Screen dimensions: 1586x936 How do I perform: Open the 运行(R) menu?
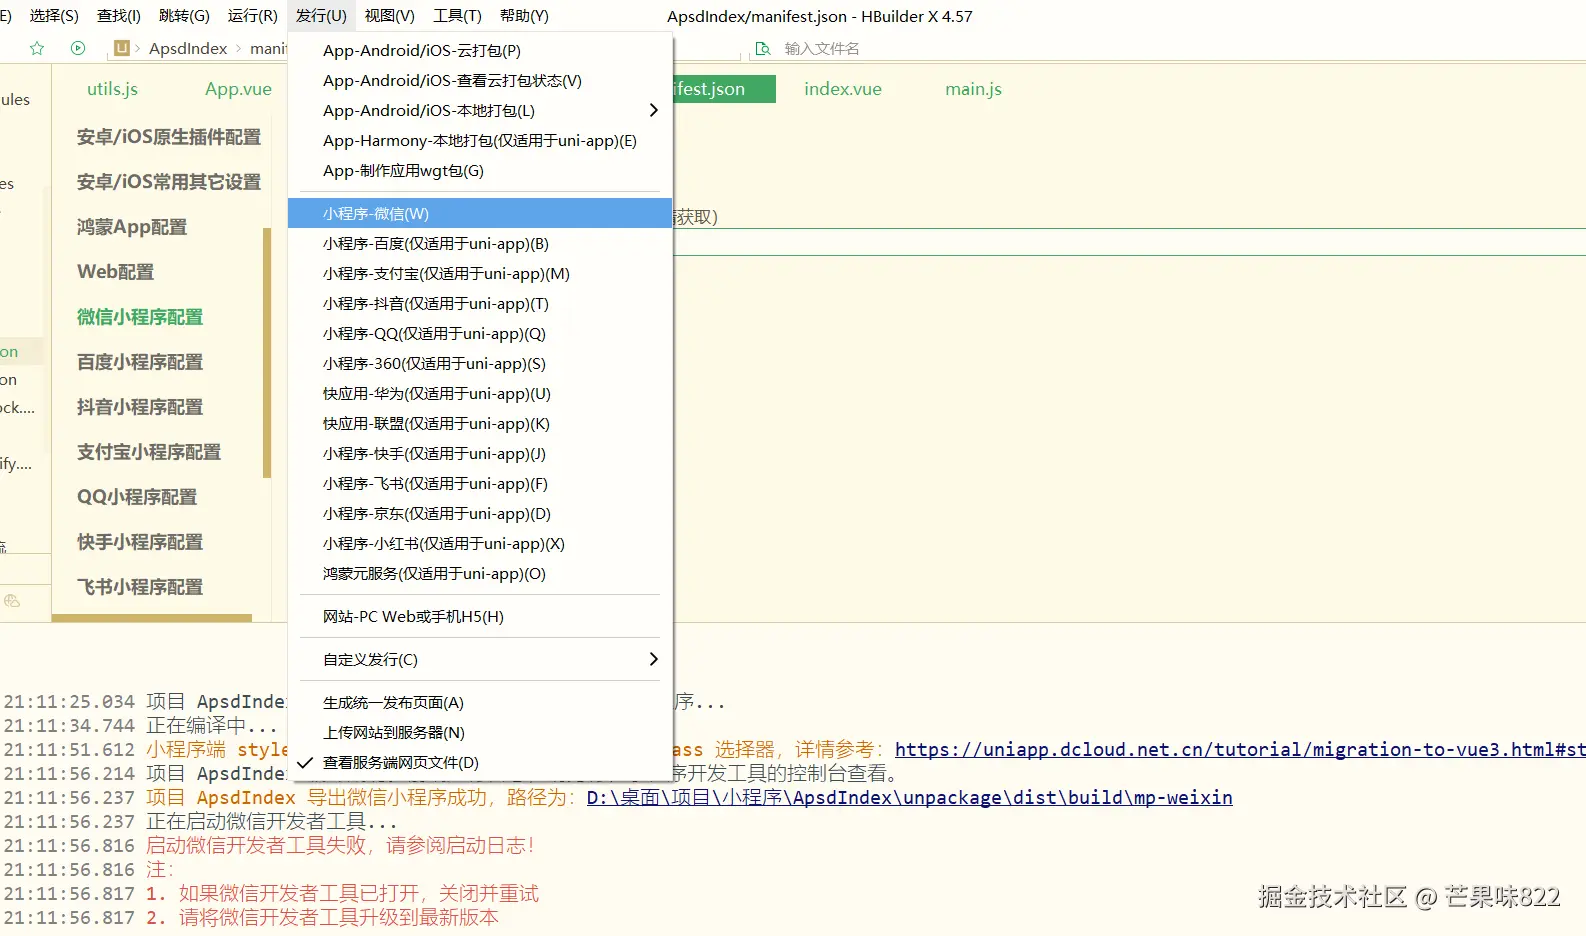pyautogui.click(x=252, y=16)
